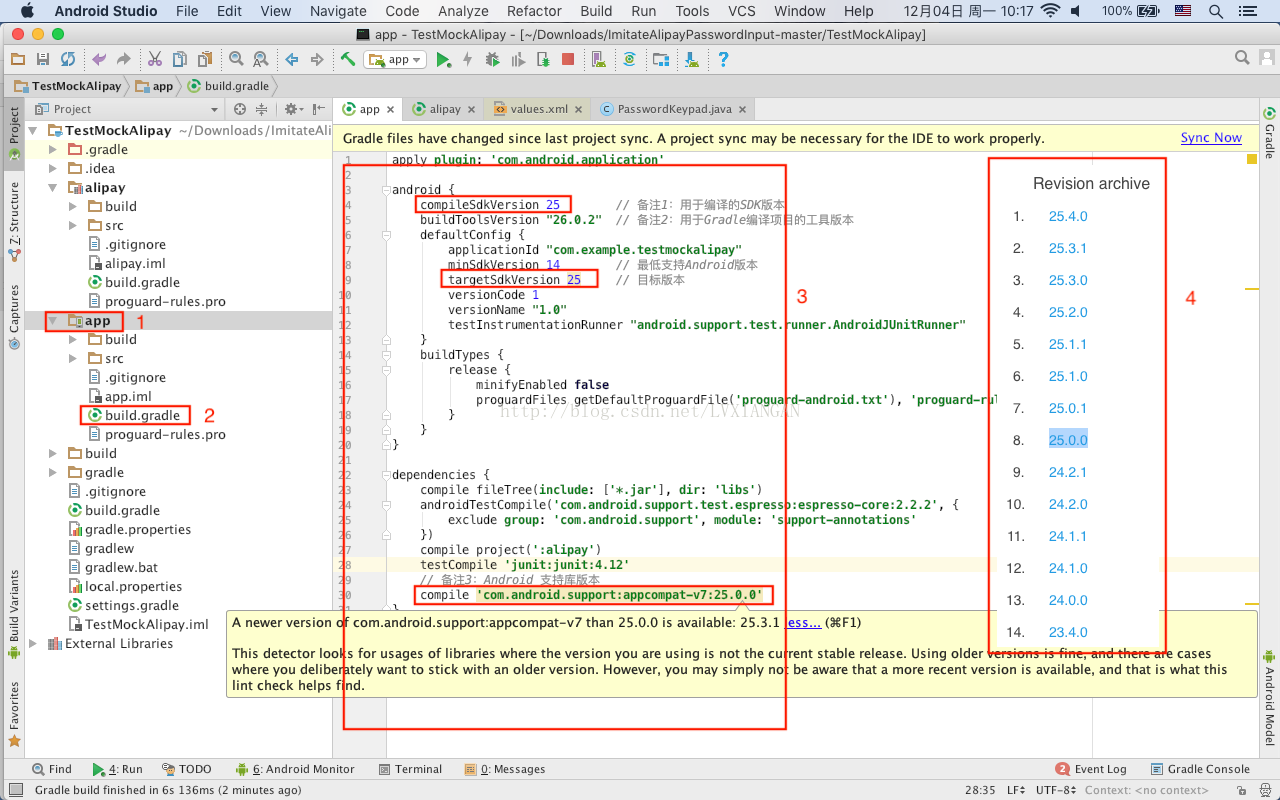Expand the External Libraries node

35,643
